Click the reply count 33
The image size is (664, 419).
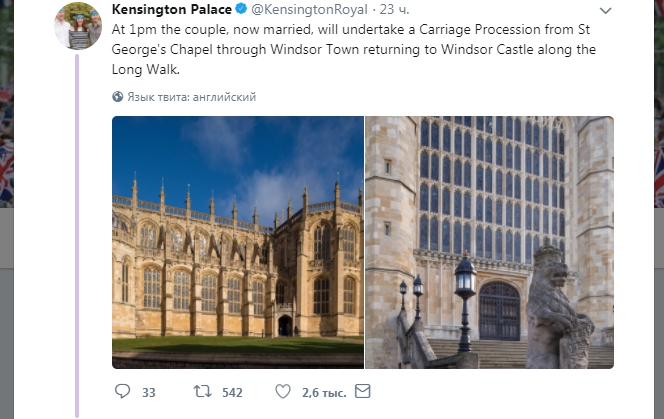click(148, 393)
